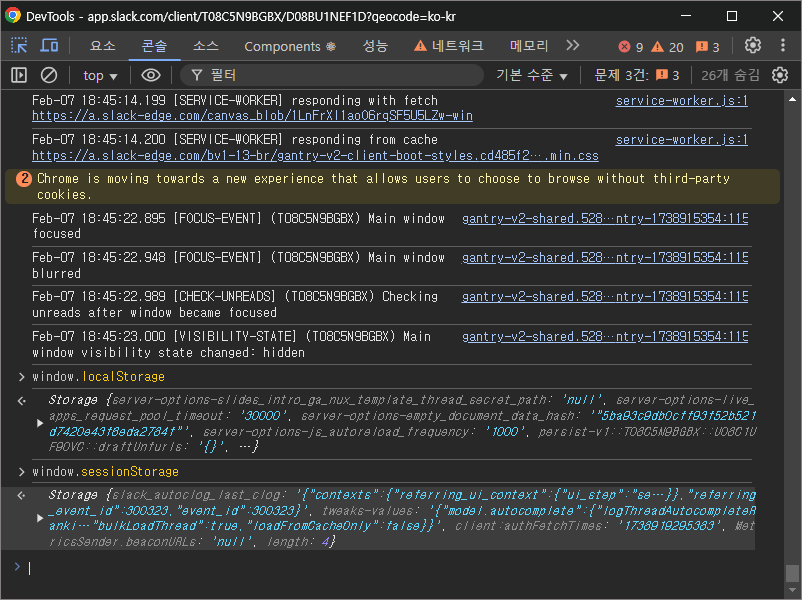Screen dimensions: 802x600
Task: Open console settings gear next to 26개 숨김
Action: point(779,75)
